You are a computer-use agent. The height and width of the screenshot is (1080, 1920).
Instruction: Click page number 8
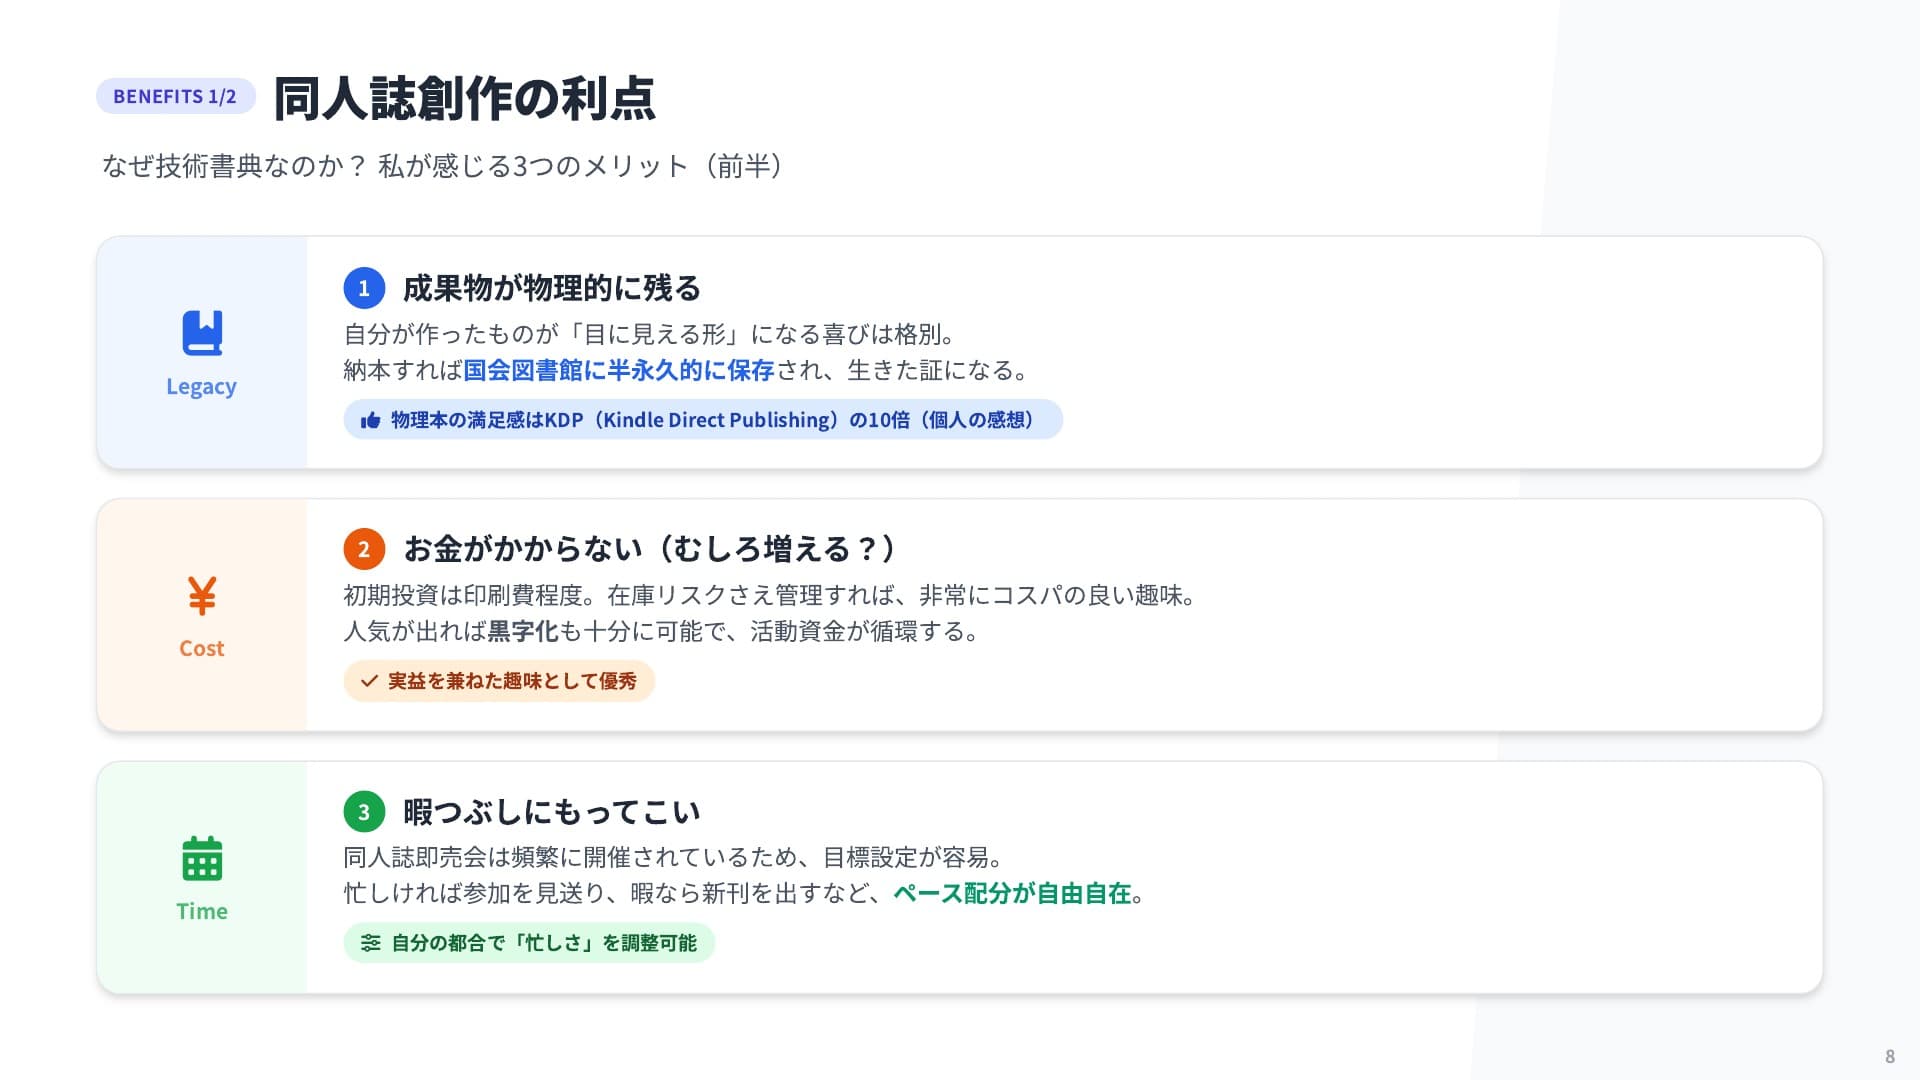click(1890, 1056)
